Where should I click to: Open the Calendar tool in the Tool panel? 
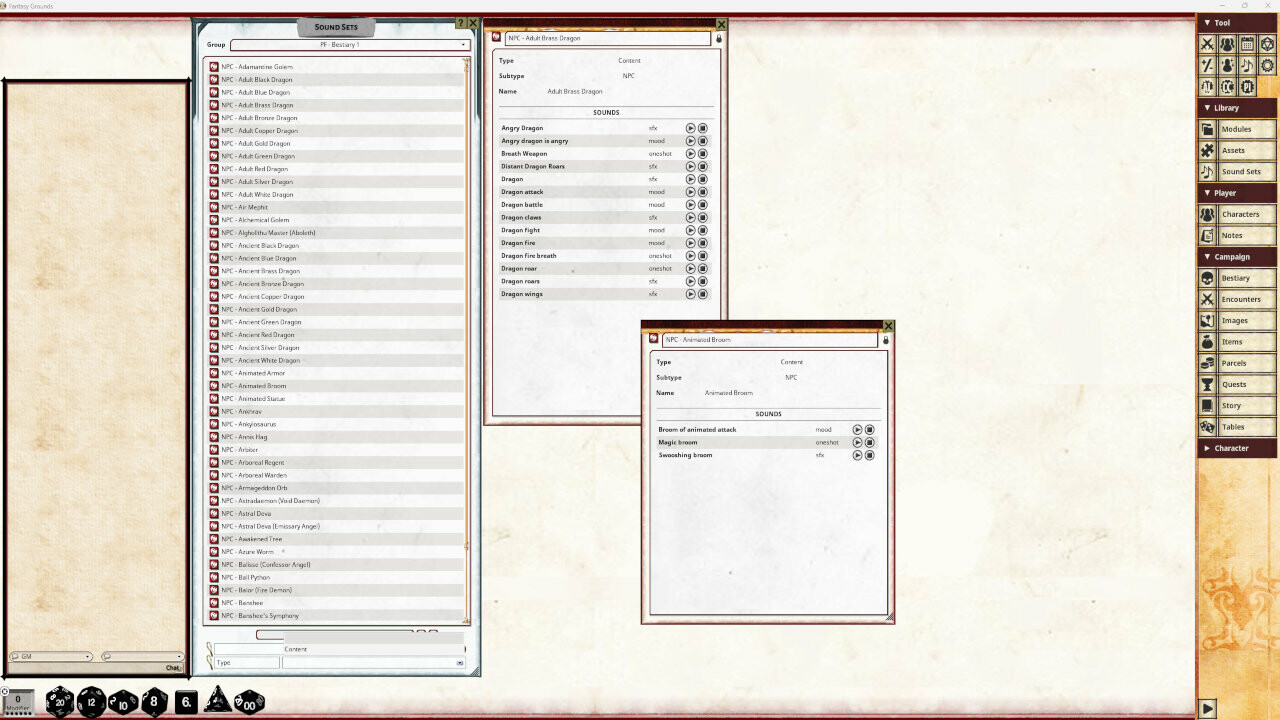[1249, 43]
